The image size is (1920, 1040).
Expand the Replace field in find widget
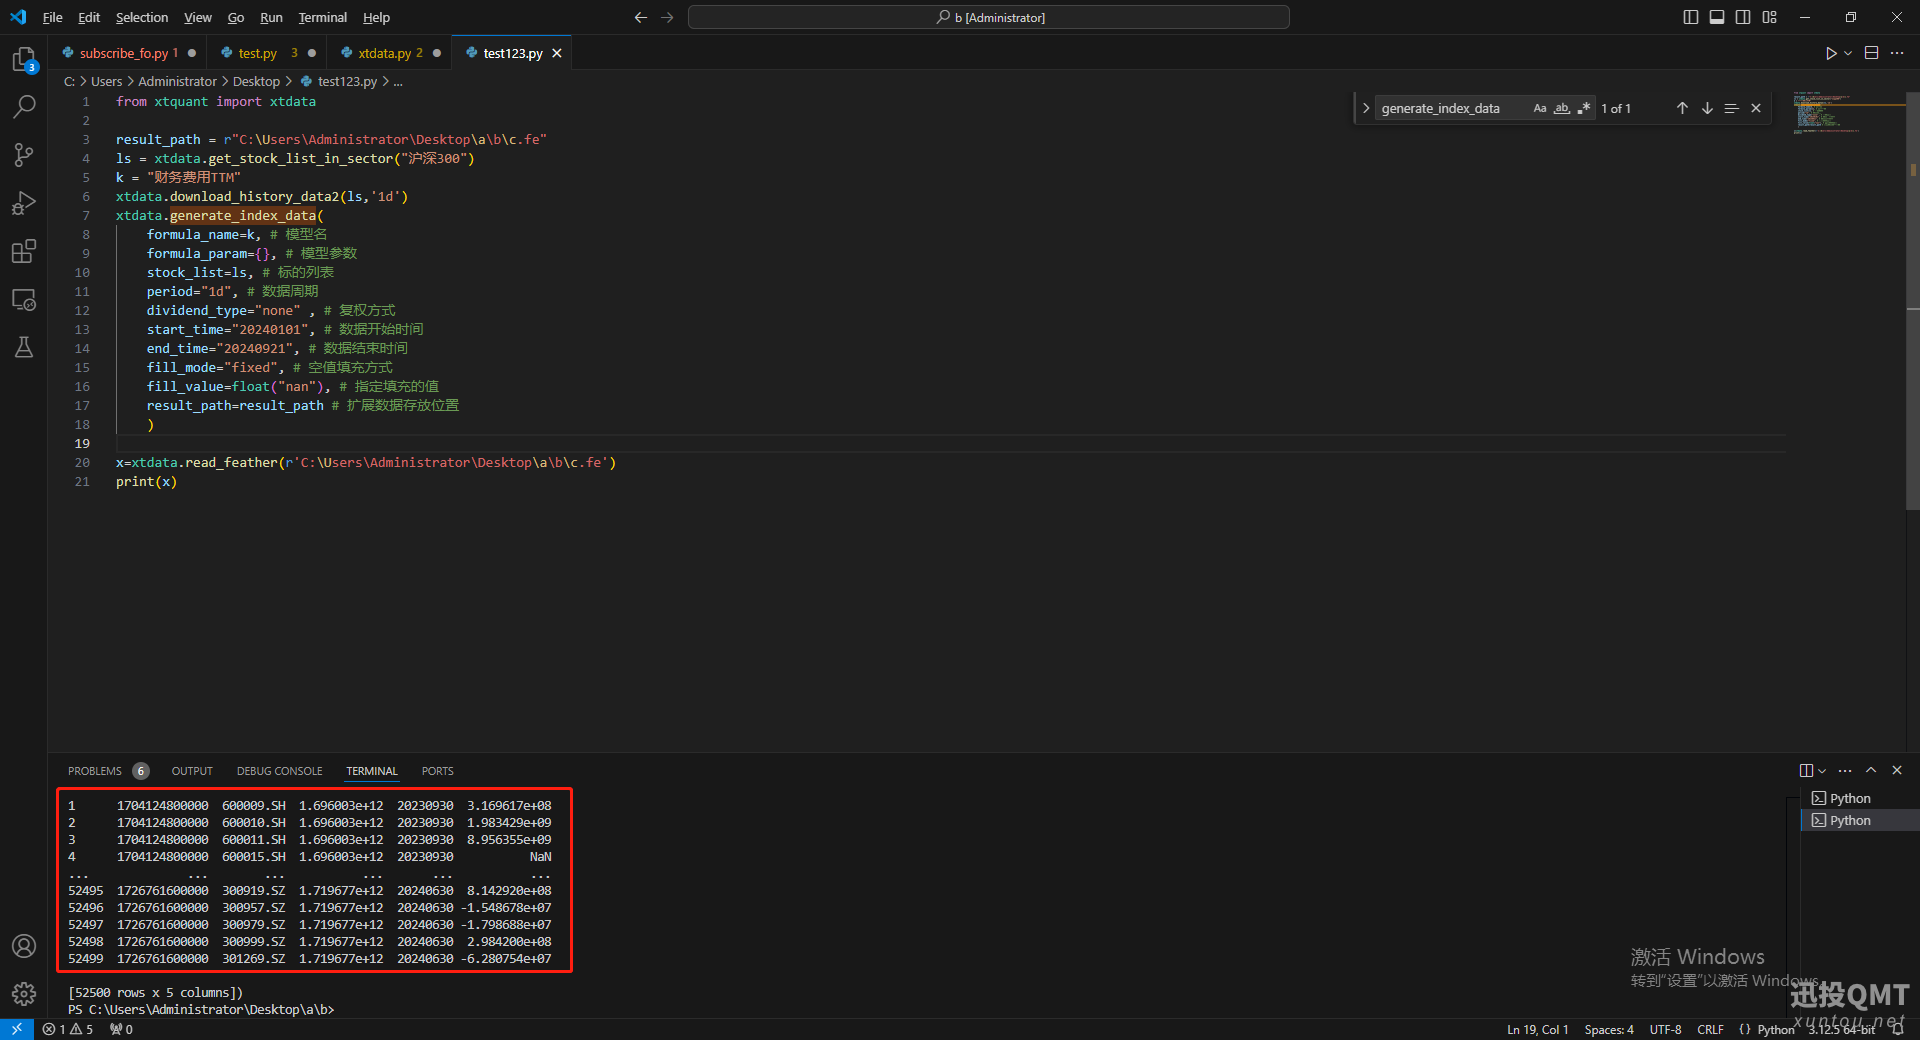pyautogui.click(x=1366, y=108)
